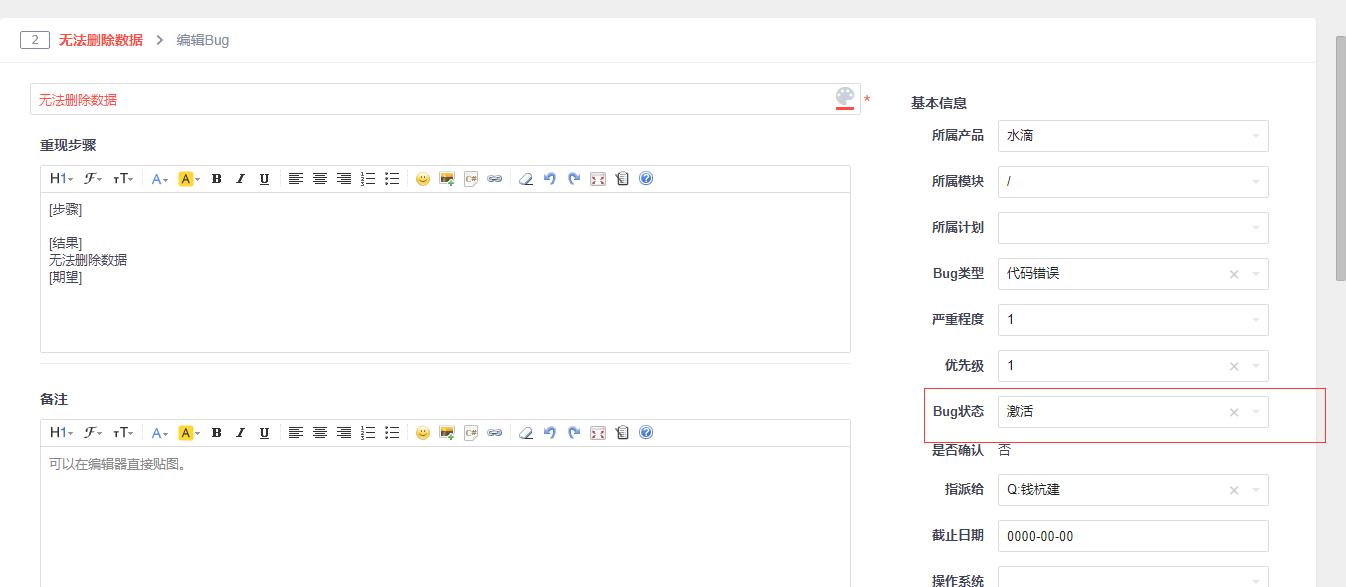The image size is (1346, 587).
Task: Open heading H1 menu in 备注 toolbar
Action: tap(61, 433)
